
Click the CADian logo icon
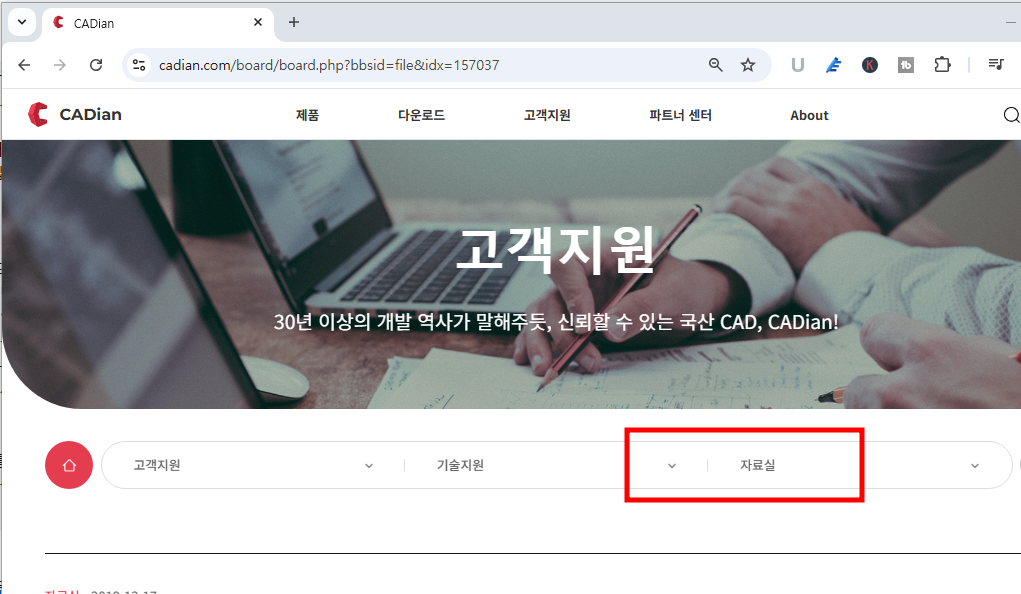coord(37,113)
